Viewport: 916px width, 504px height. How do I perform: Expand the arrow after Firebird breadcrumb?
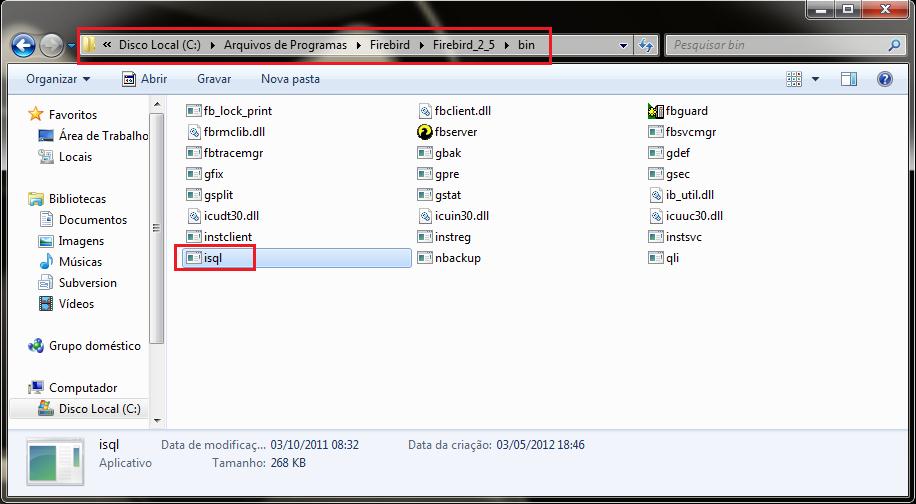click(x=421, y=45)
